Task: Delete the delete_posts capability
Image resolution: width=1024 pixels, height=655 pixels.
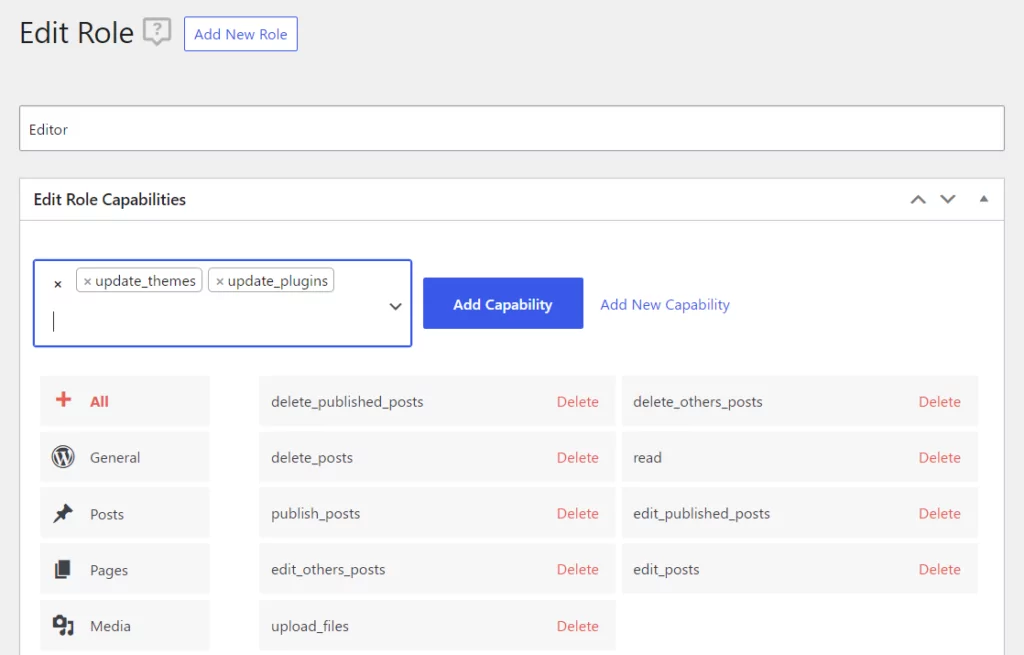Action: click(x=577, y=458)
